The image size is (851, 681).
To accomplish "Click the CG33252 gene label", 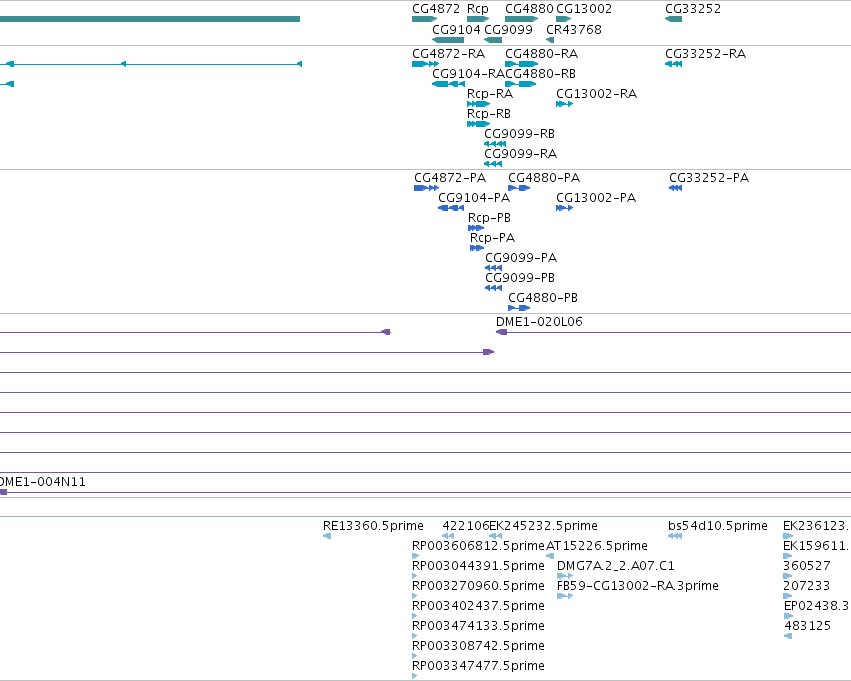I will click(693, 9).
